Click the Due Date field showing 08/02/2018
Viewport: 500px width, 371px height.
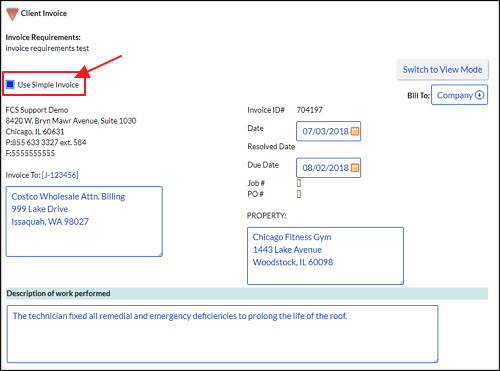pyautogui.click(x=328, y=167)
